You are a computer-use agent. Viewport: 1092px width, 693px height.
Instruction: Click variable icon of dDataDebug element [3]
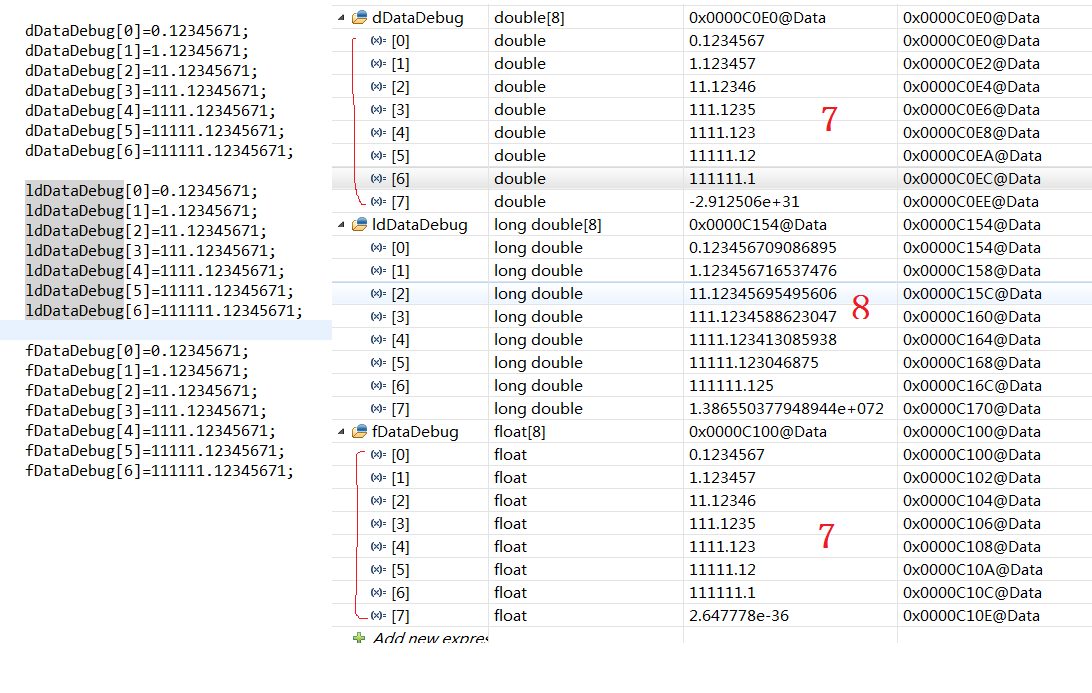coord(378,109)
